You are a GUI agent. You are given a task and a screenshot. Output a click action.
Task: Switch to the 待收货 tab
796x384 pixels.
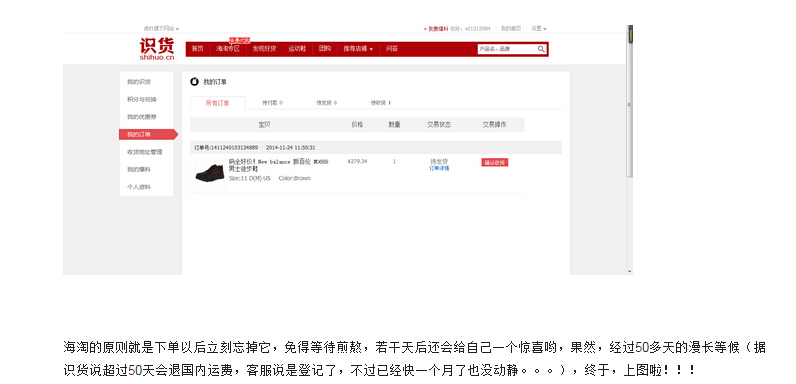pos(381,103)
